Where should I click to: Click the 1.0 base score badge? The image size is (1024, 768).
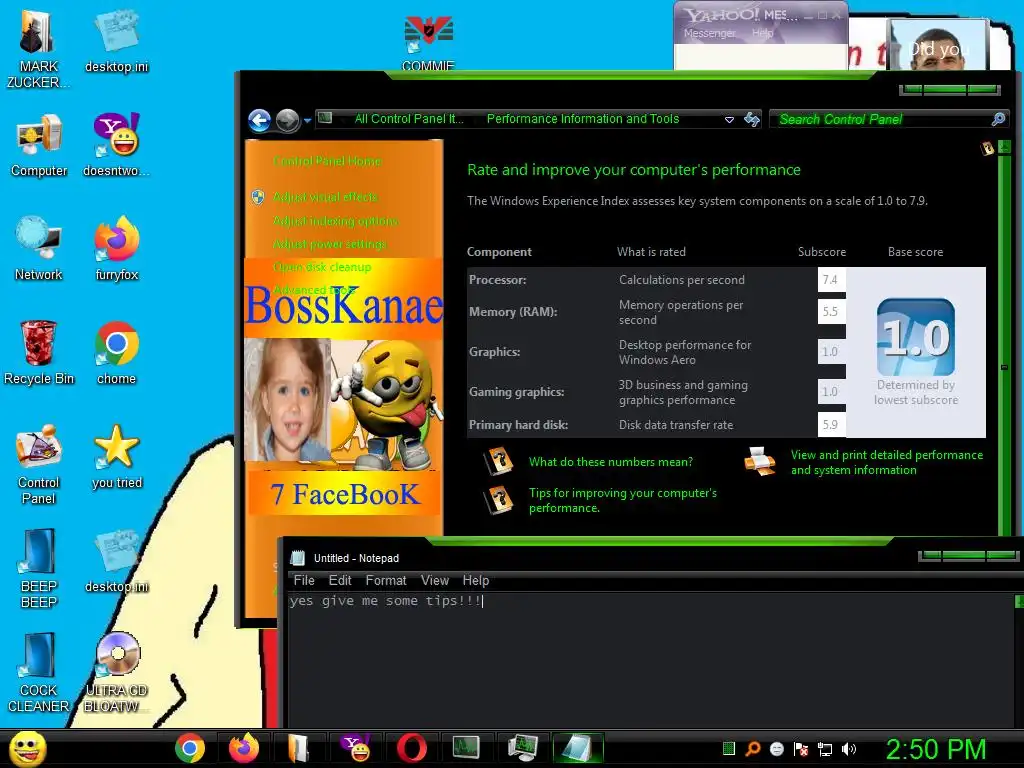coord(916,337)
